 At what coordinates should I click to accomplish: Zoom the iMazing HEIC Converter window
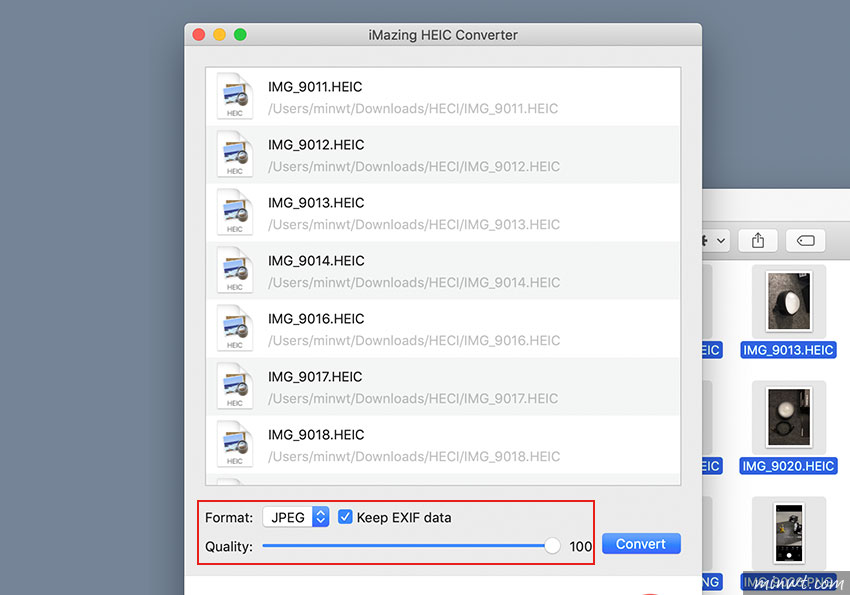(240, 35)
